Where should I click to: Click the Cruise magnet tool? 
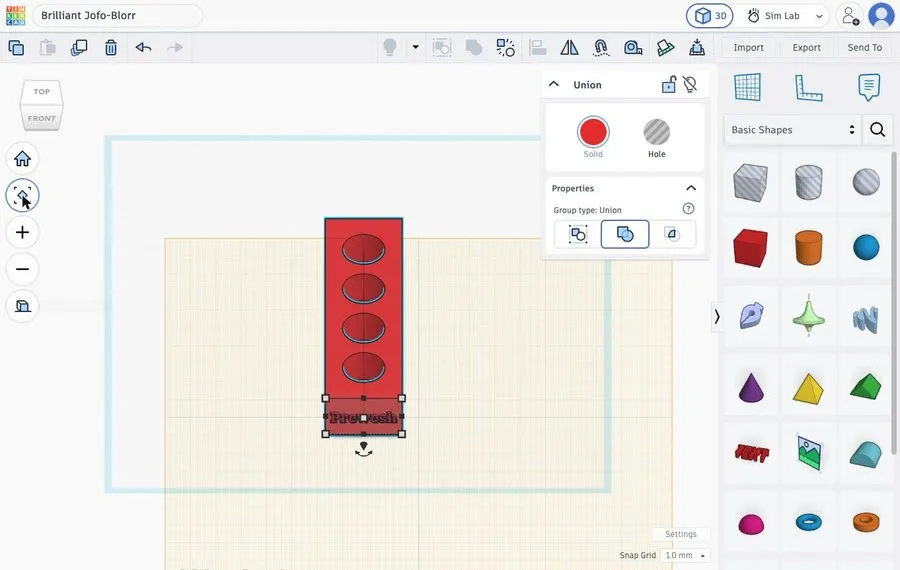click(601, 48)
